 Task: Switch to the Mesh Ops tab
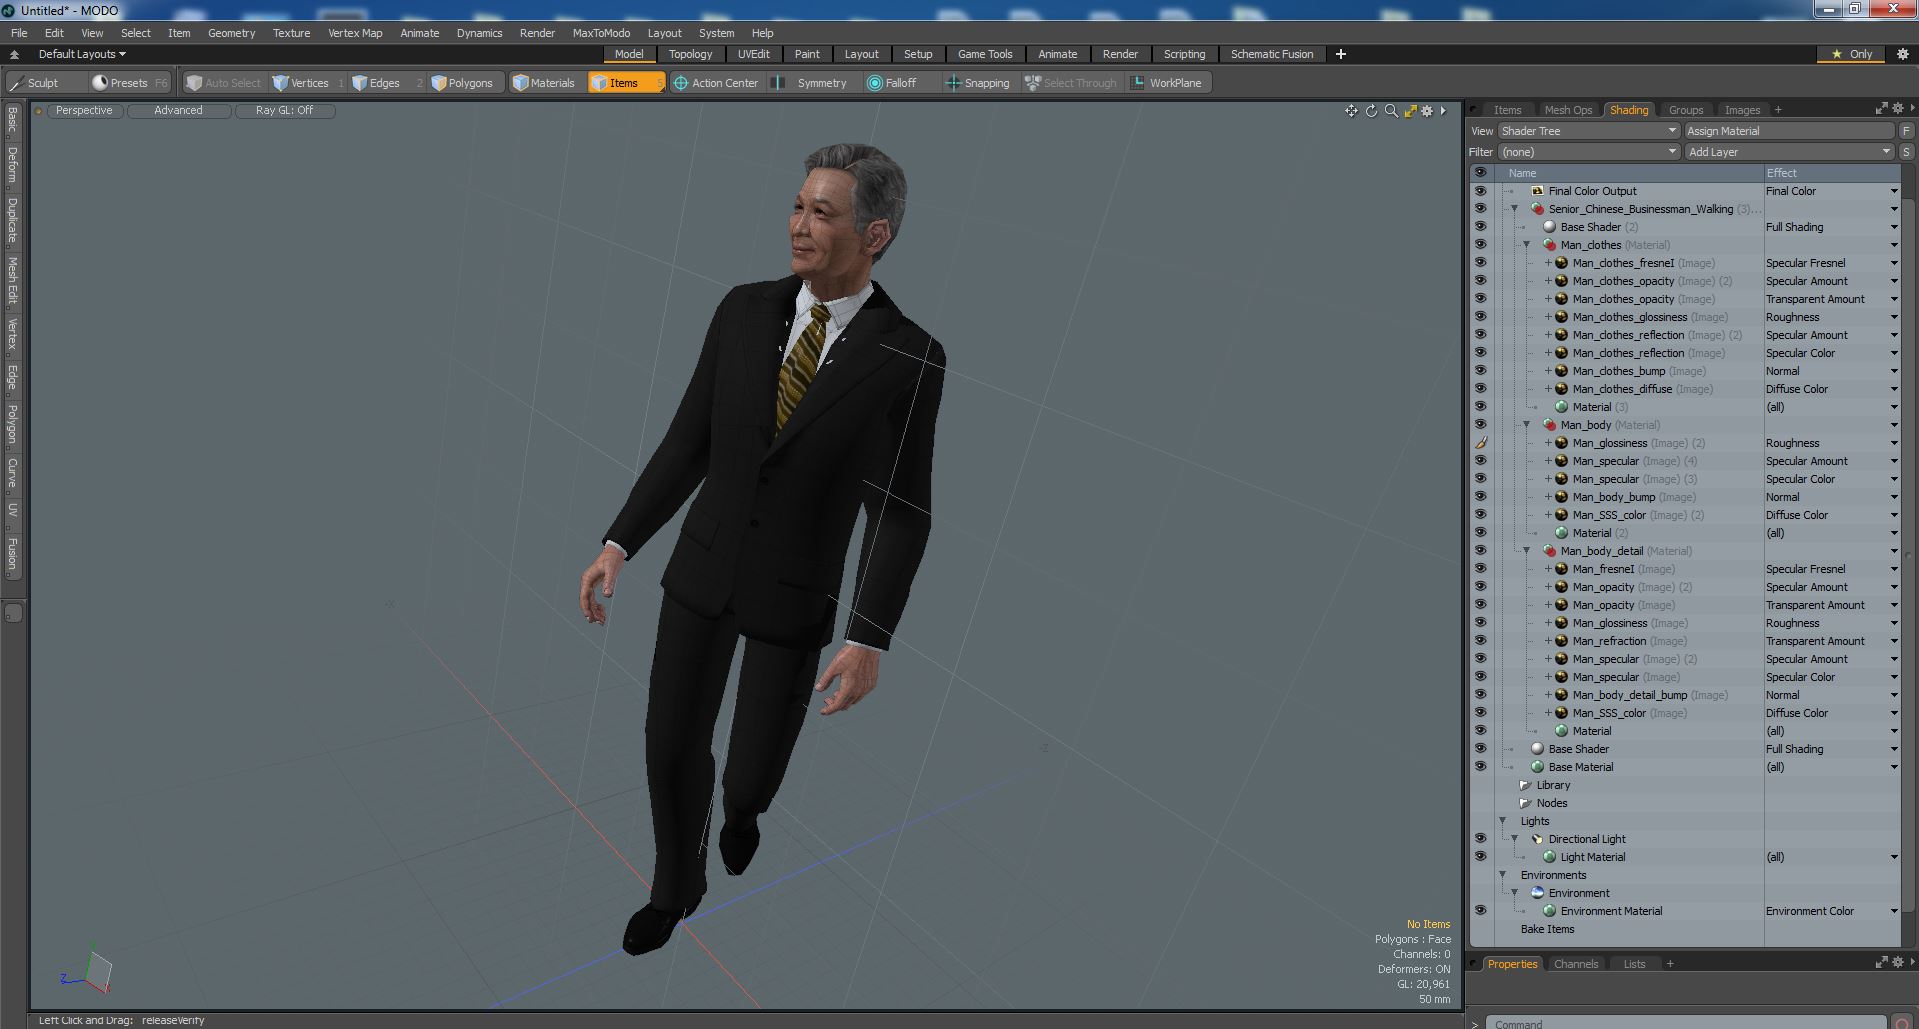click(x=1568, y=110)
